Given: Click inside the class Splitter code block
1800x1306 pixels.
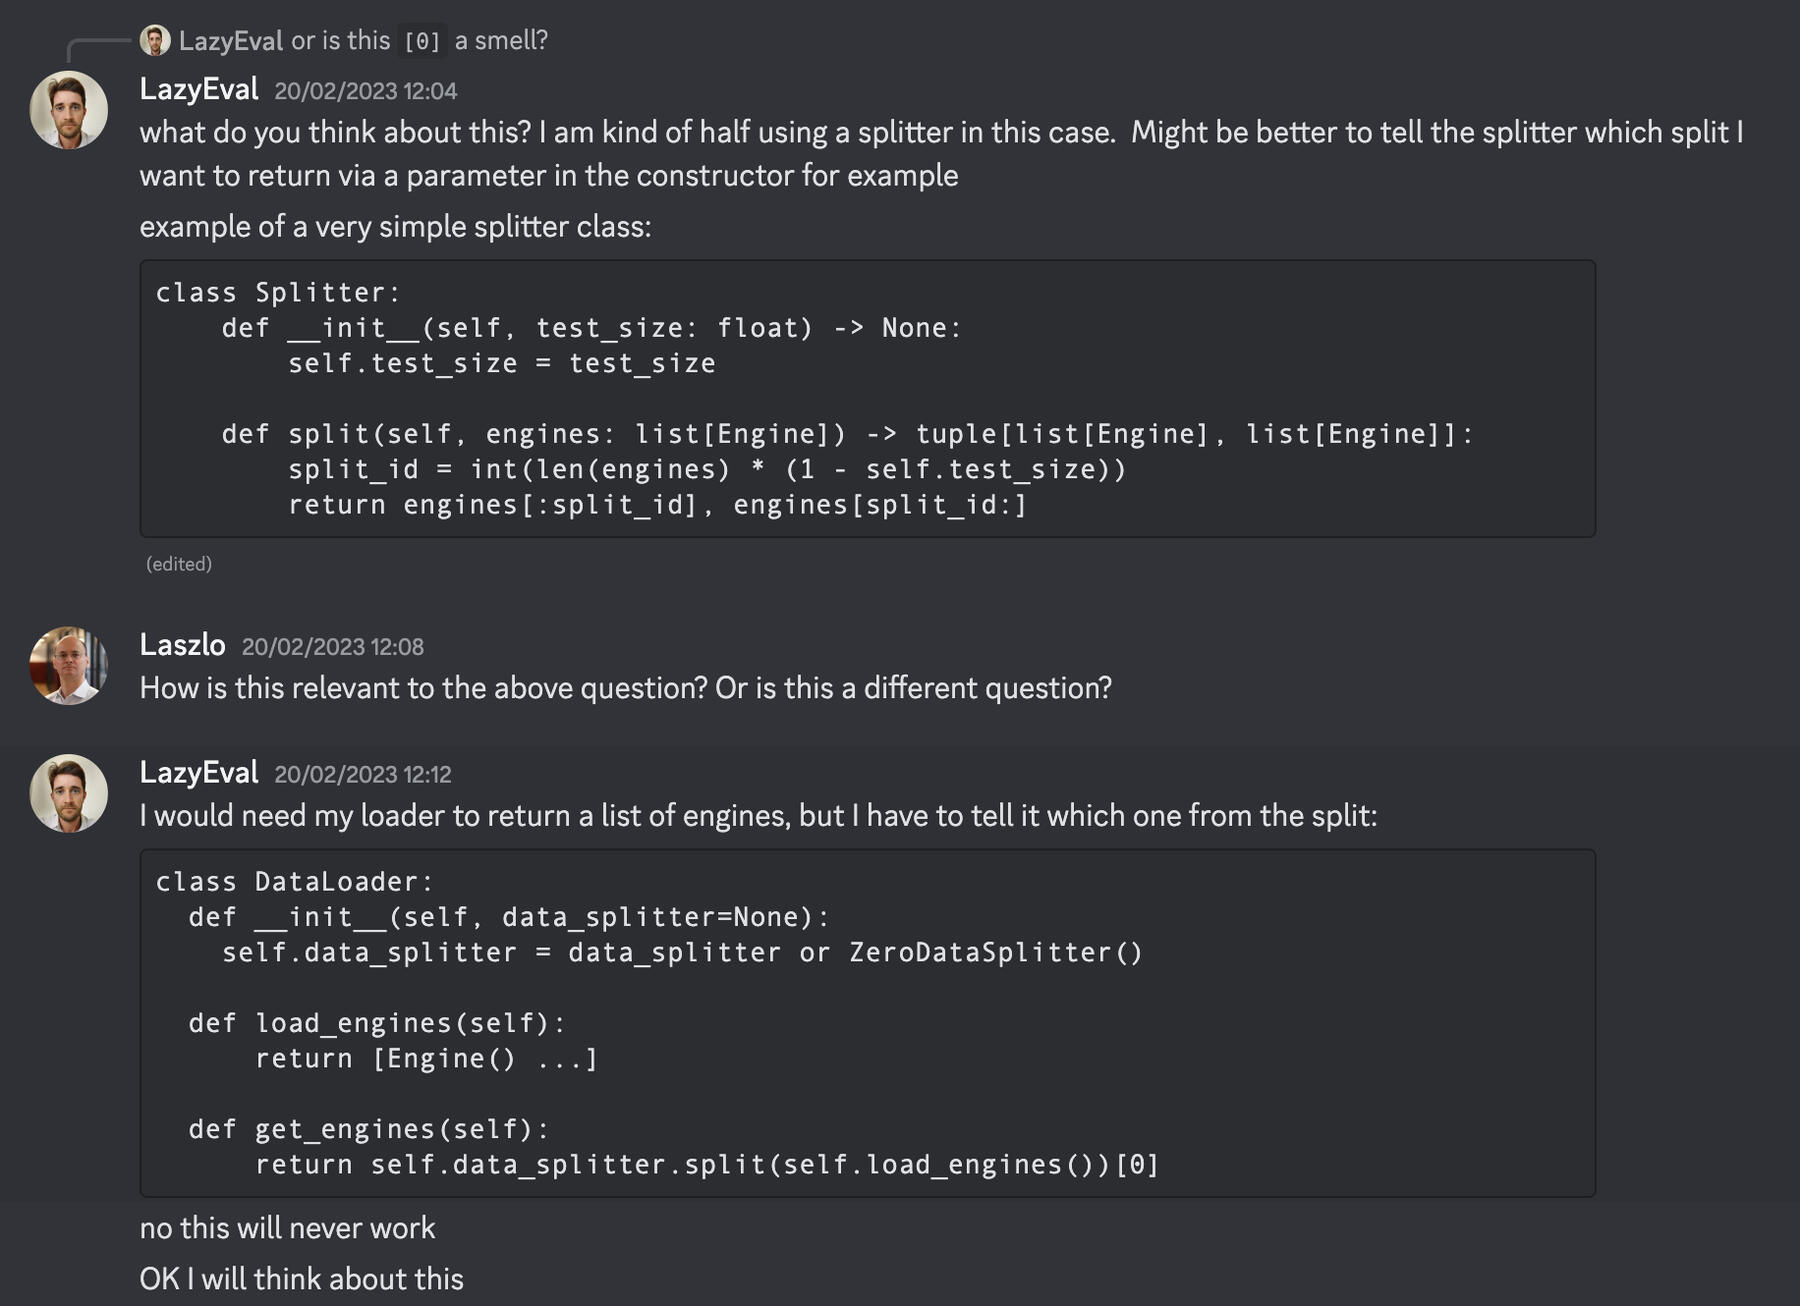Looking at the screenshot, I should pyautogui.click(x=866, y=398).
